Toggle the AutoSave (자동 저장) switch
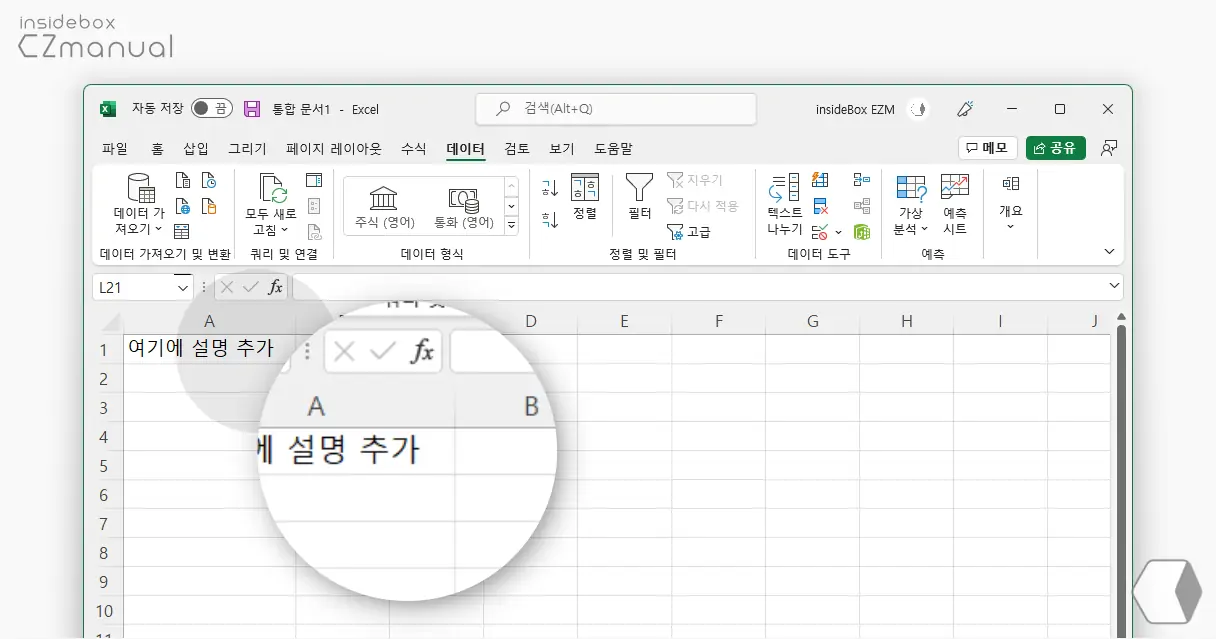 (211, 109)
